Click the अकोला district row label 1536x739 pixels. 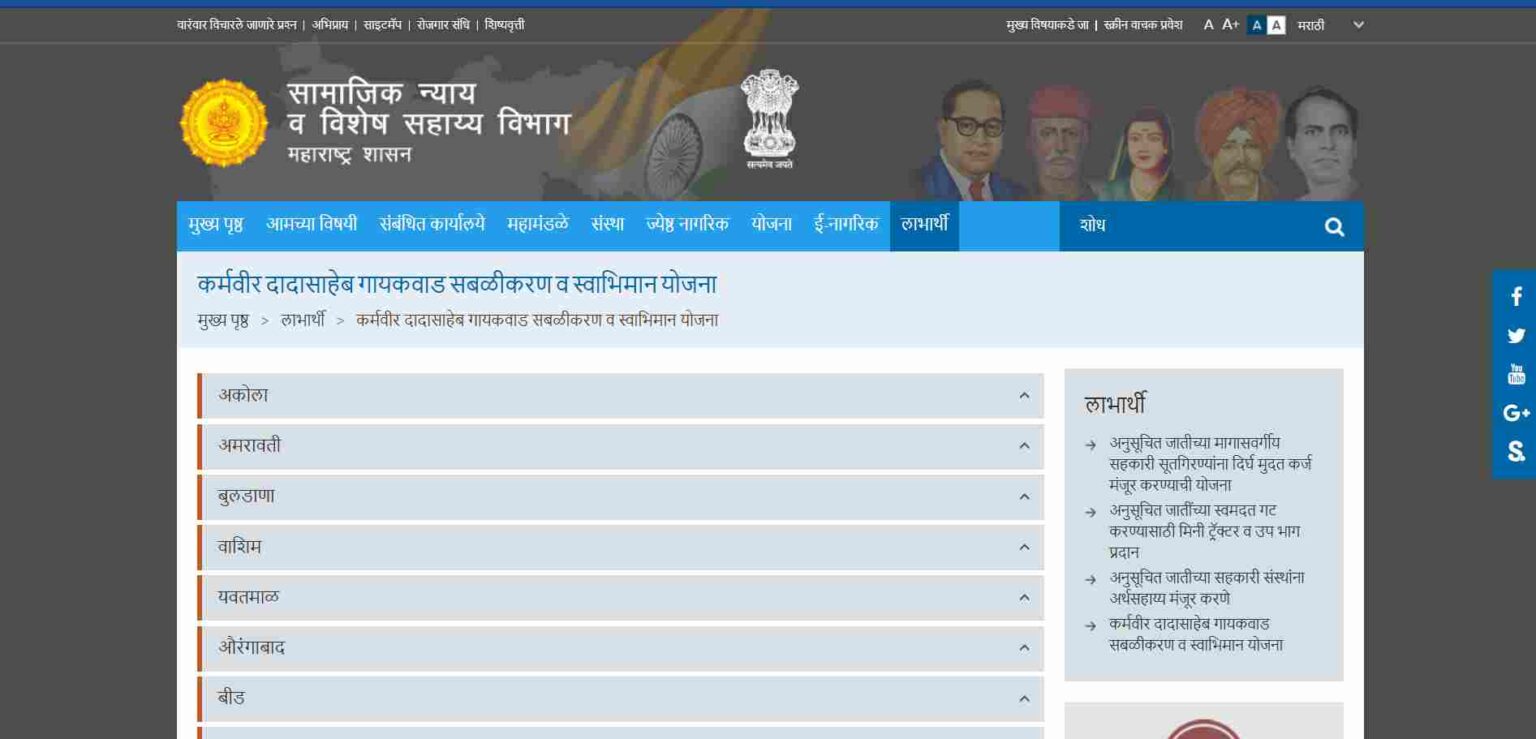(x=243, y=395)
